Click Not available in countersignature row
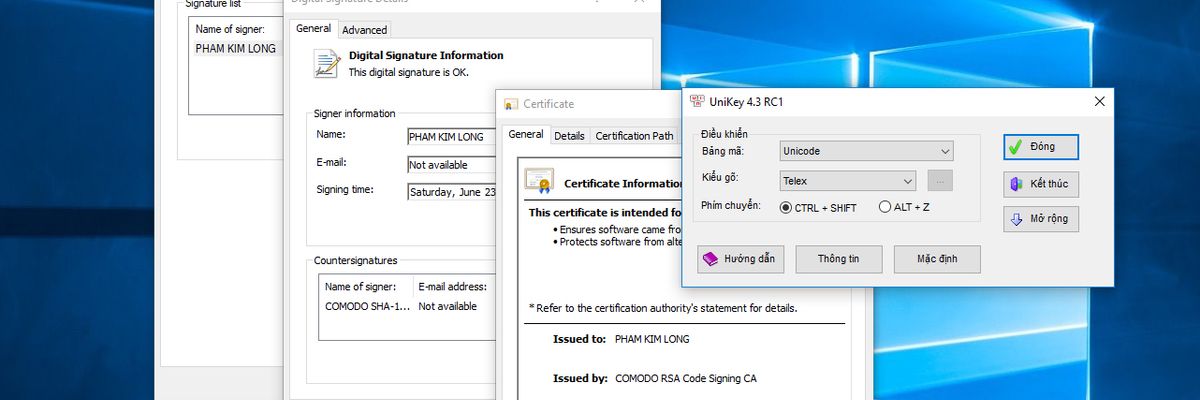Image resolution: width=1200 pixels, height=400 pixels. (x=447, y=306)
